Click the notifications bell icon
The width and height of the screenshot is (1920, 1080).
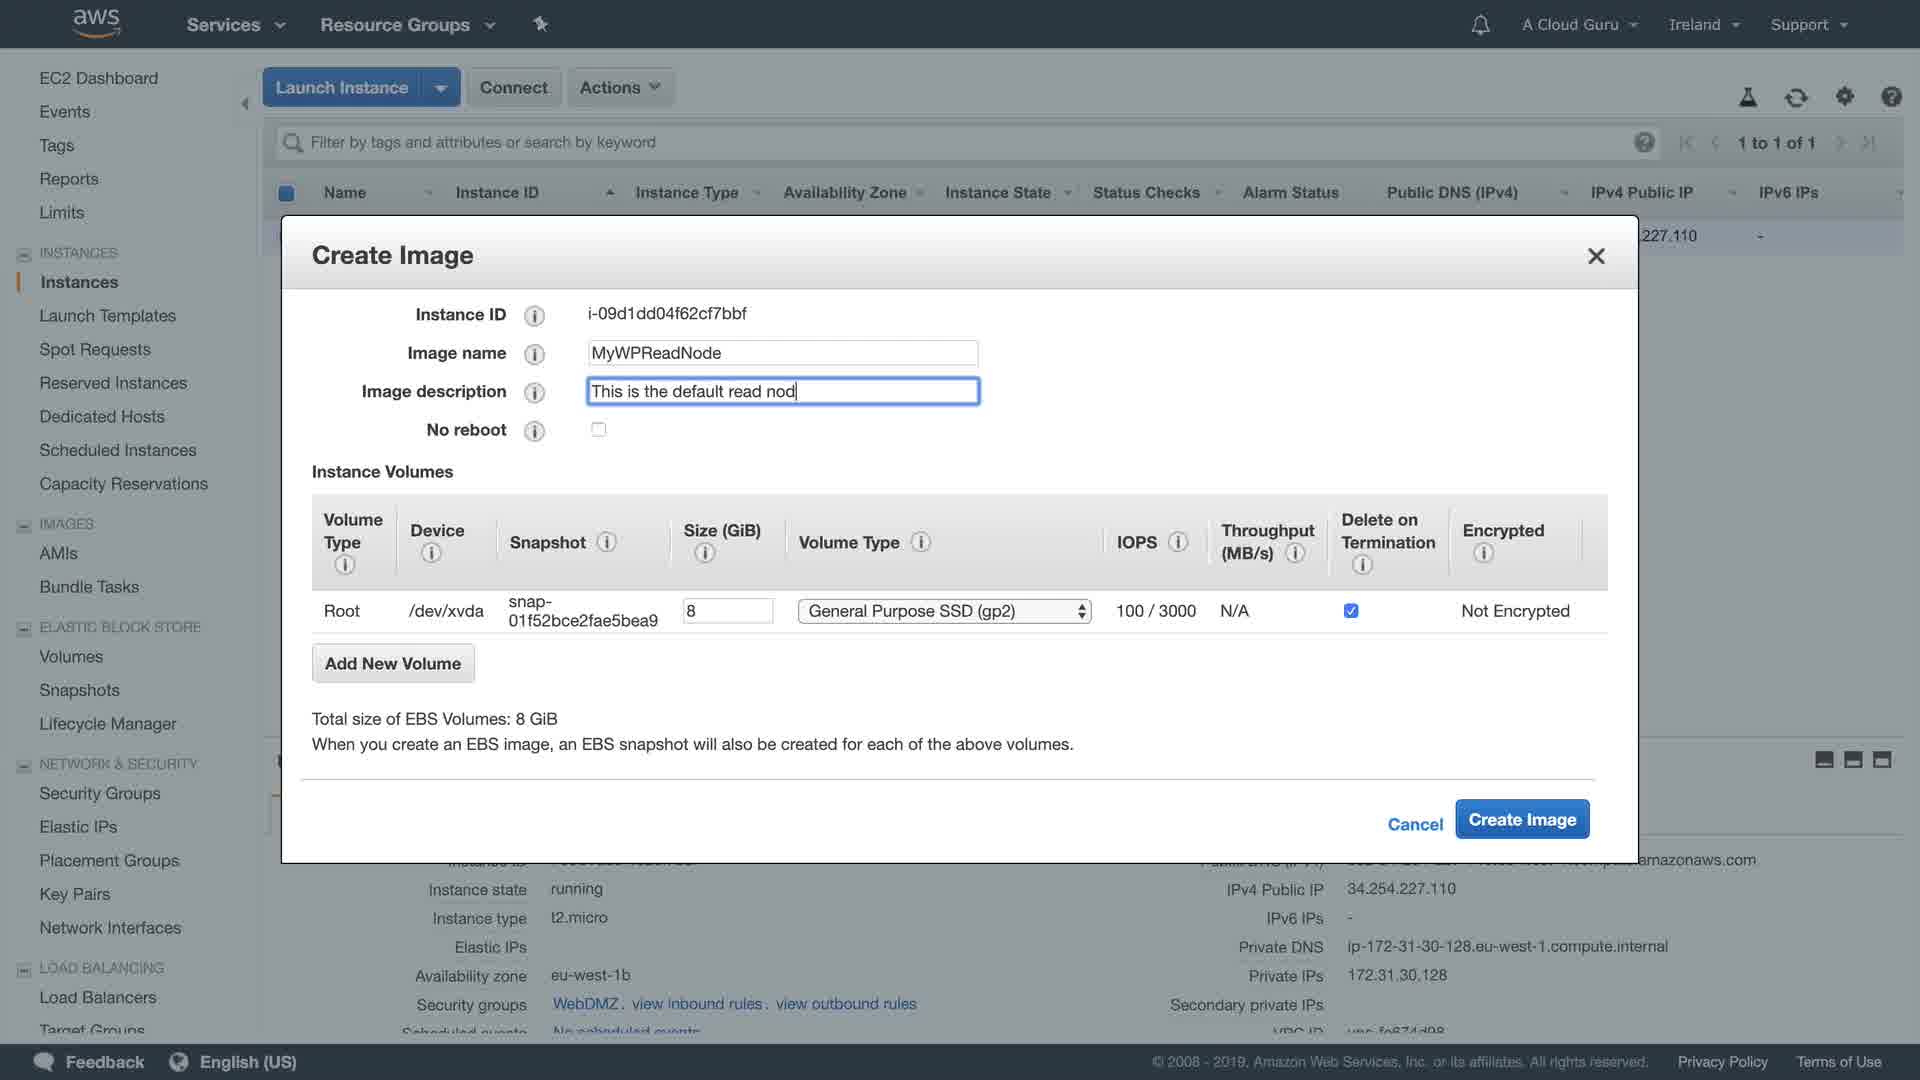click(1480, 25)
